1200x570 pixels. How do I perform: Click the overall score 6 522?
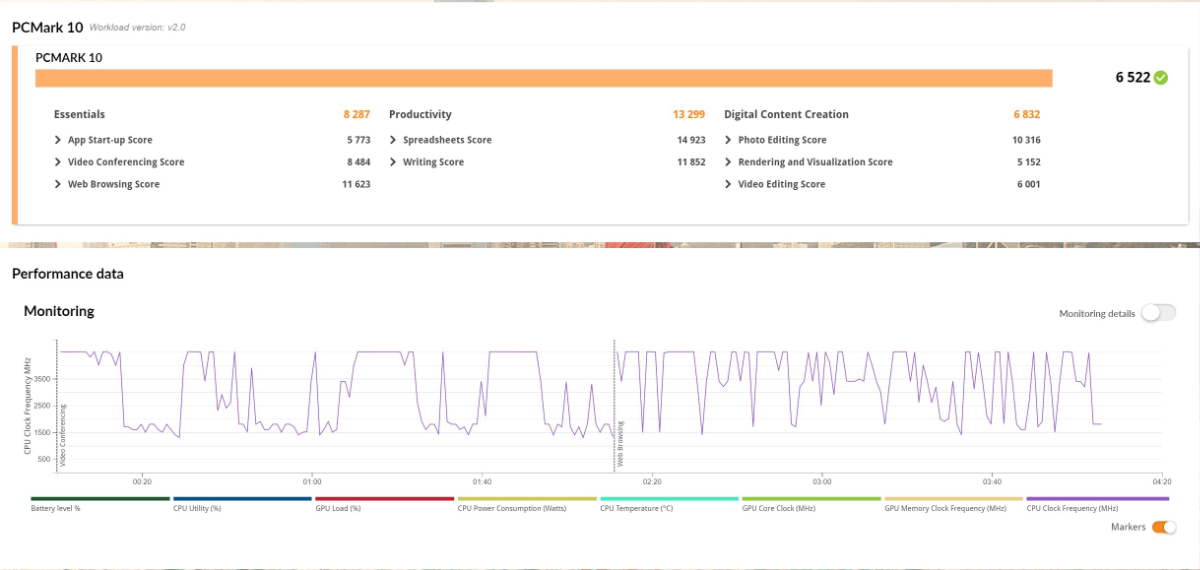pos(1132,78)
